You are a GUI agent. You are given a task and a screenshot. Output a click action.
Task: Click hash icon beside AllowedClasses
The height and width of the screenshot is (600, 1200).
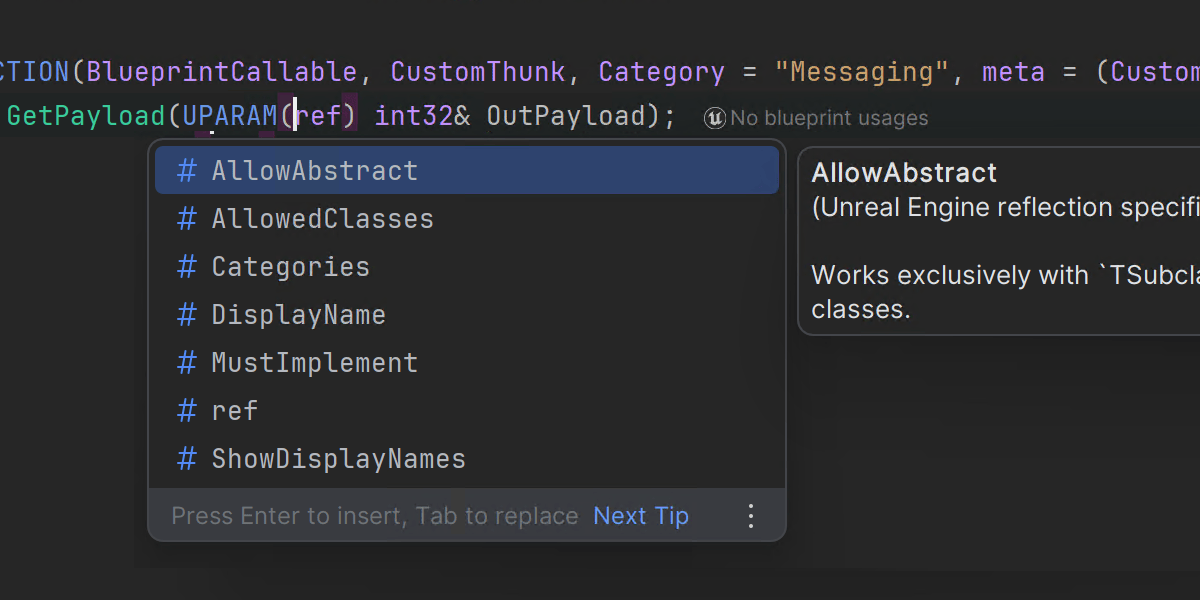[x=187, y=219]
